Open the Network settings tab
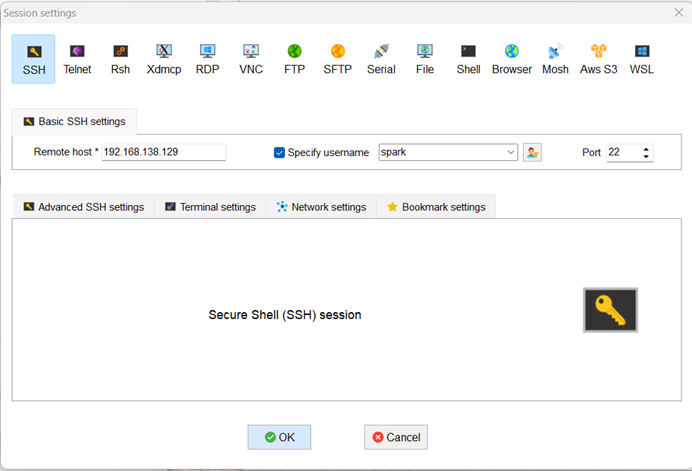This screenshot has width=692, height=471. click(321, 207)
